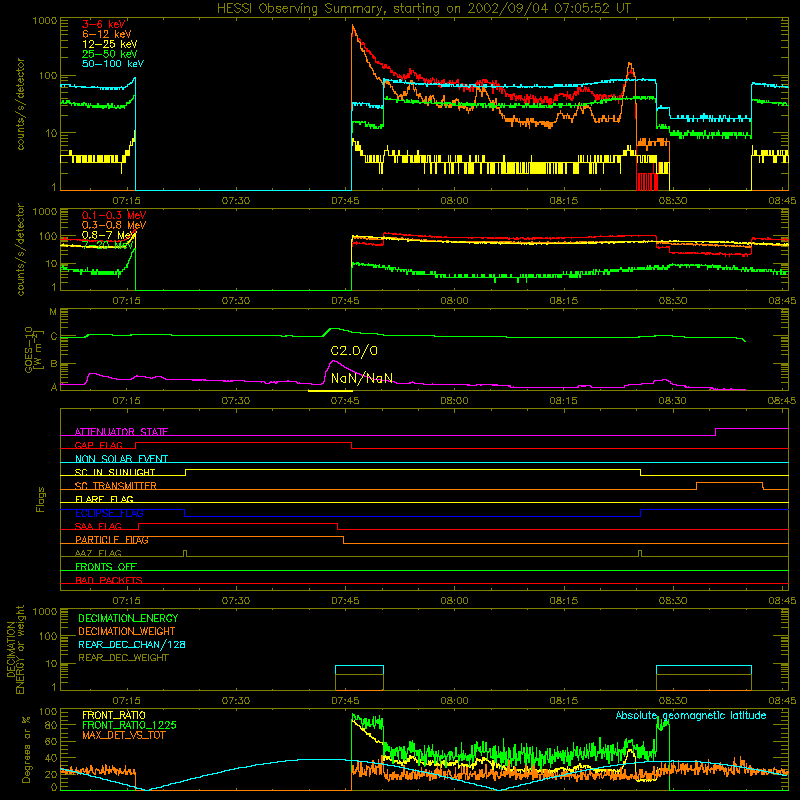The height and width of the screenshot is (800, 800).
Task: Click the BAD_PACKETS flag label
Action: [x=109, y=580]
